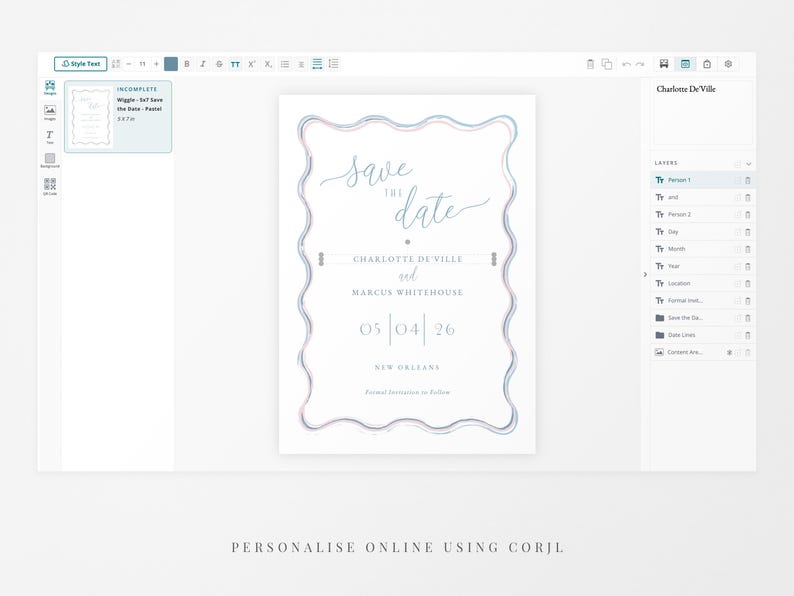Screen dimensions: 794x596
Task: Delete the Location layer
Action: click(748, 284)
